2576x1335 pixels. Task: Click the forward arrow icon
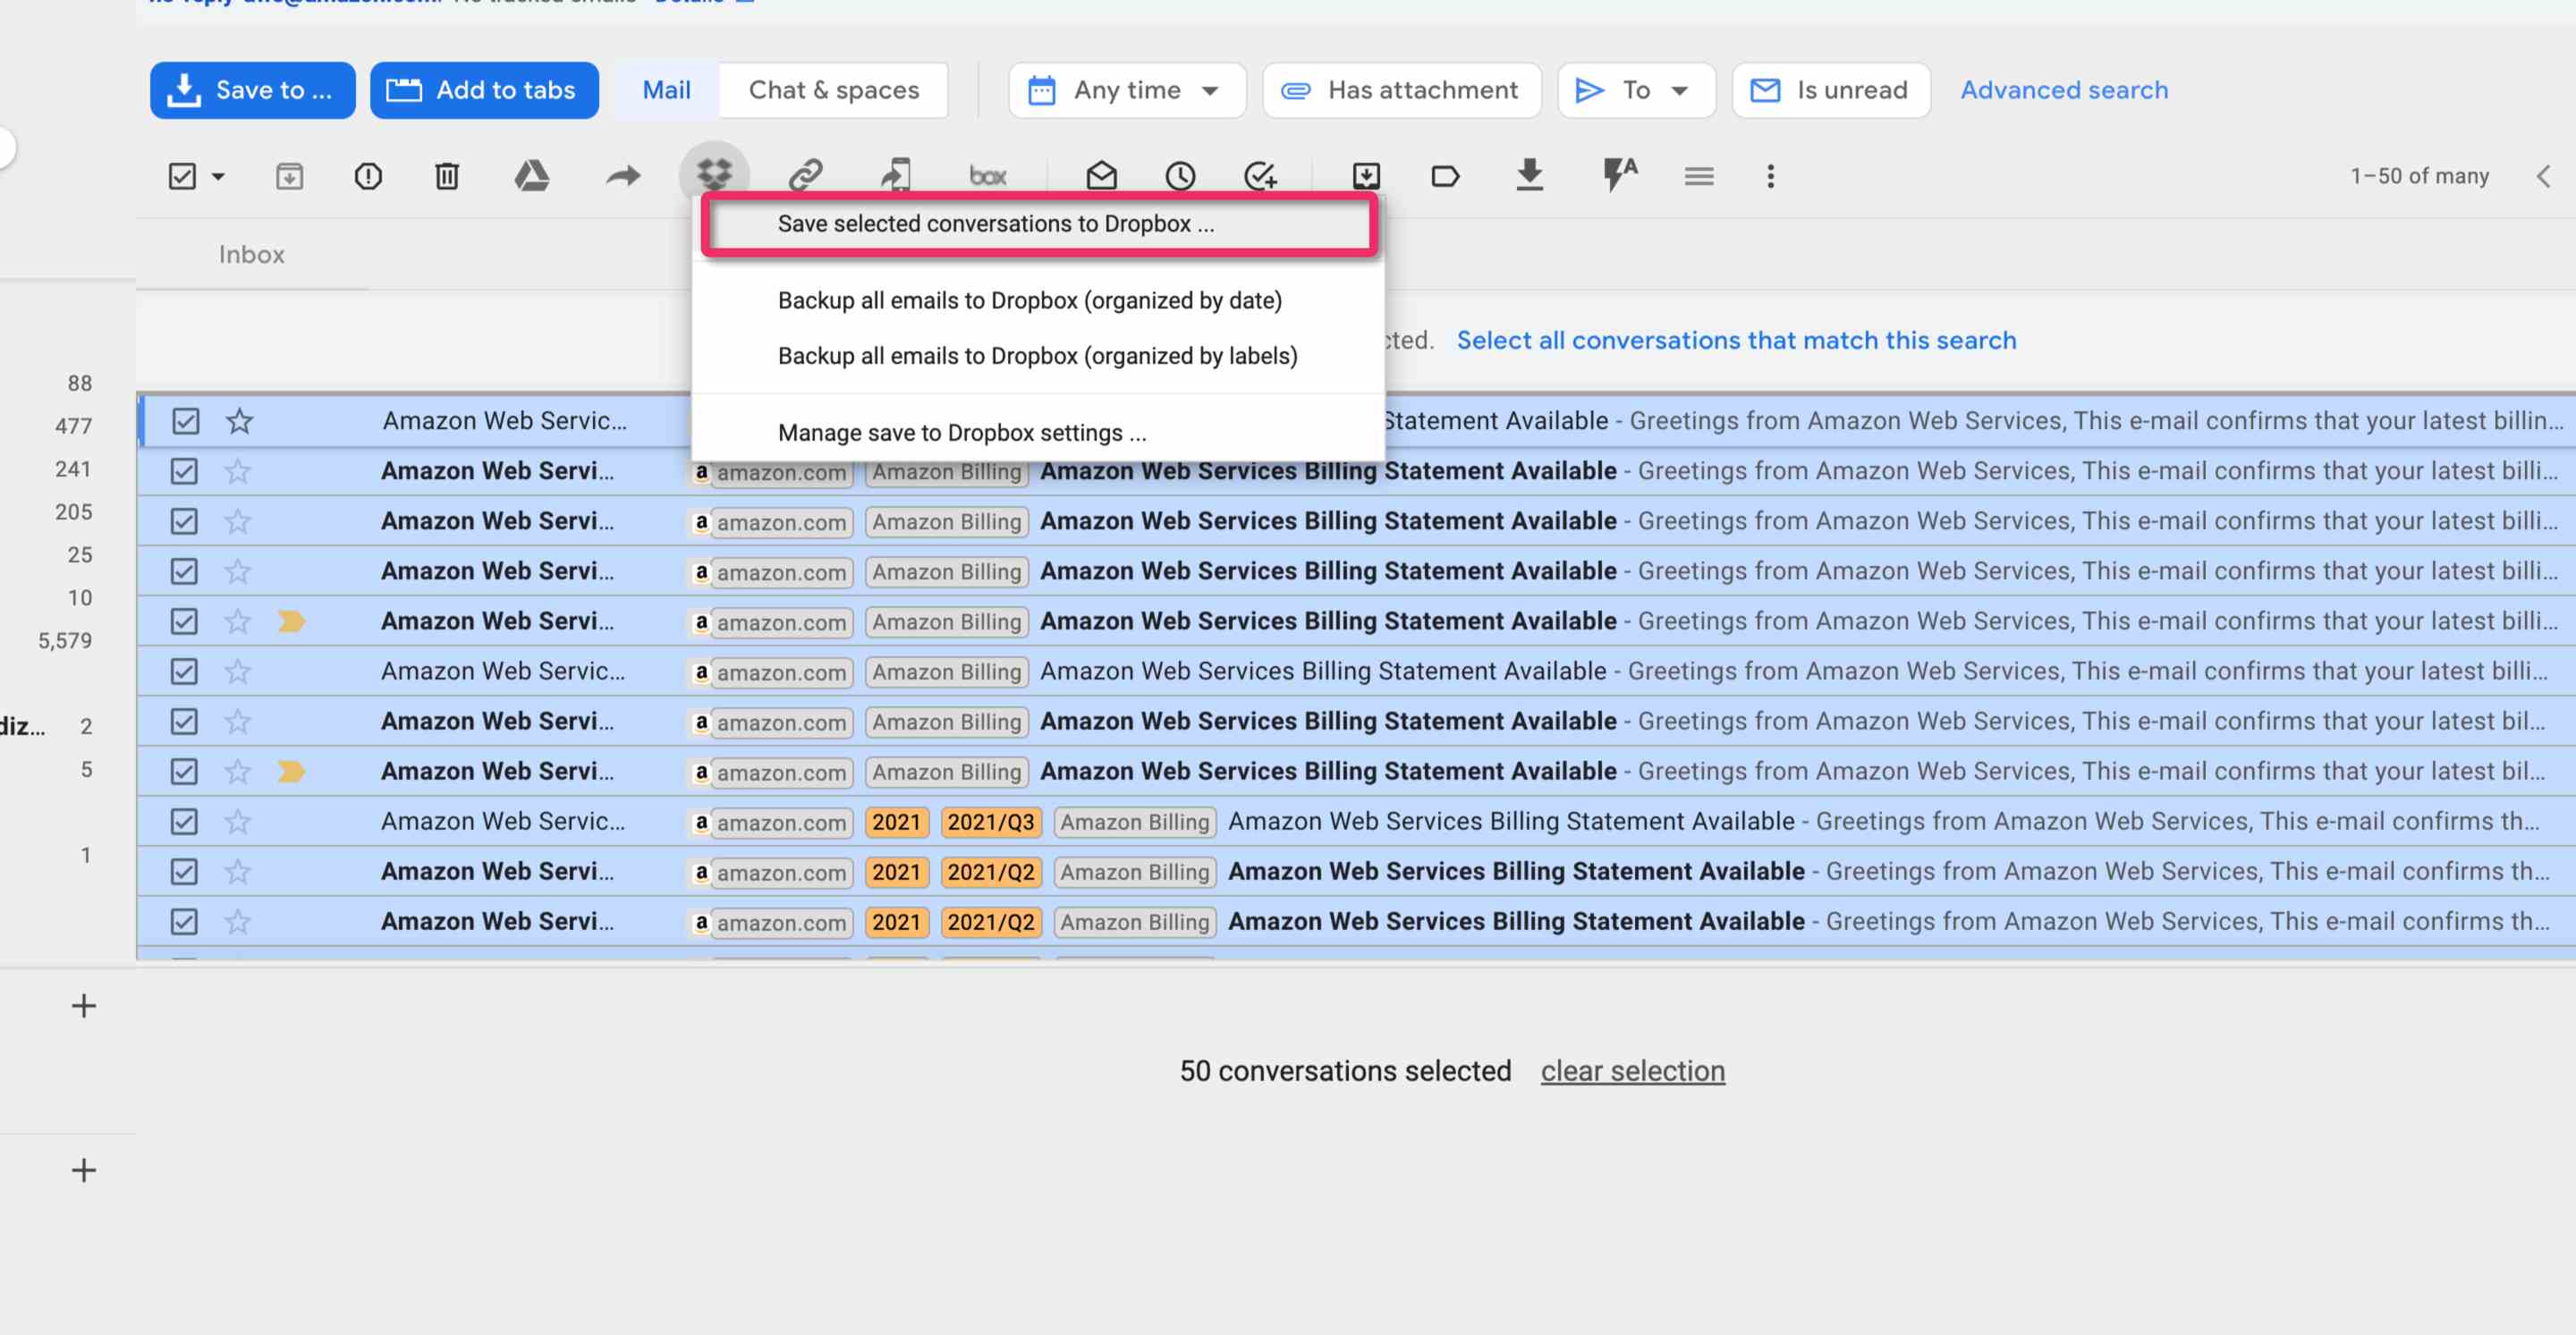click(x=623, y=176)
